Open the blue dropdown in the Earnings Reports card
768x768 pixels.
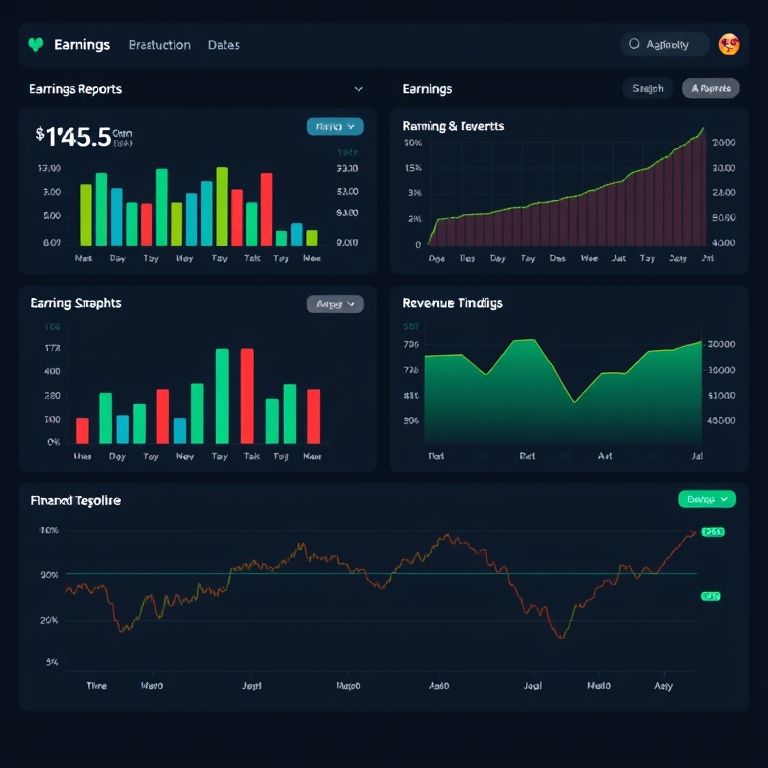click(x=334, y=127)
